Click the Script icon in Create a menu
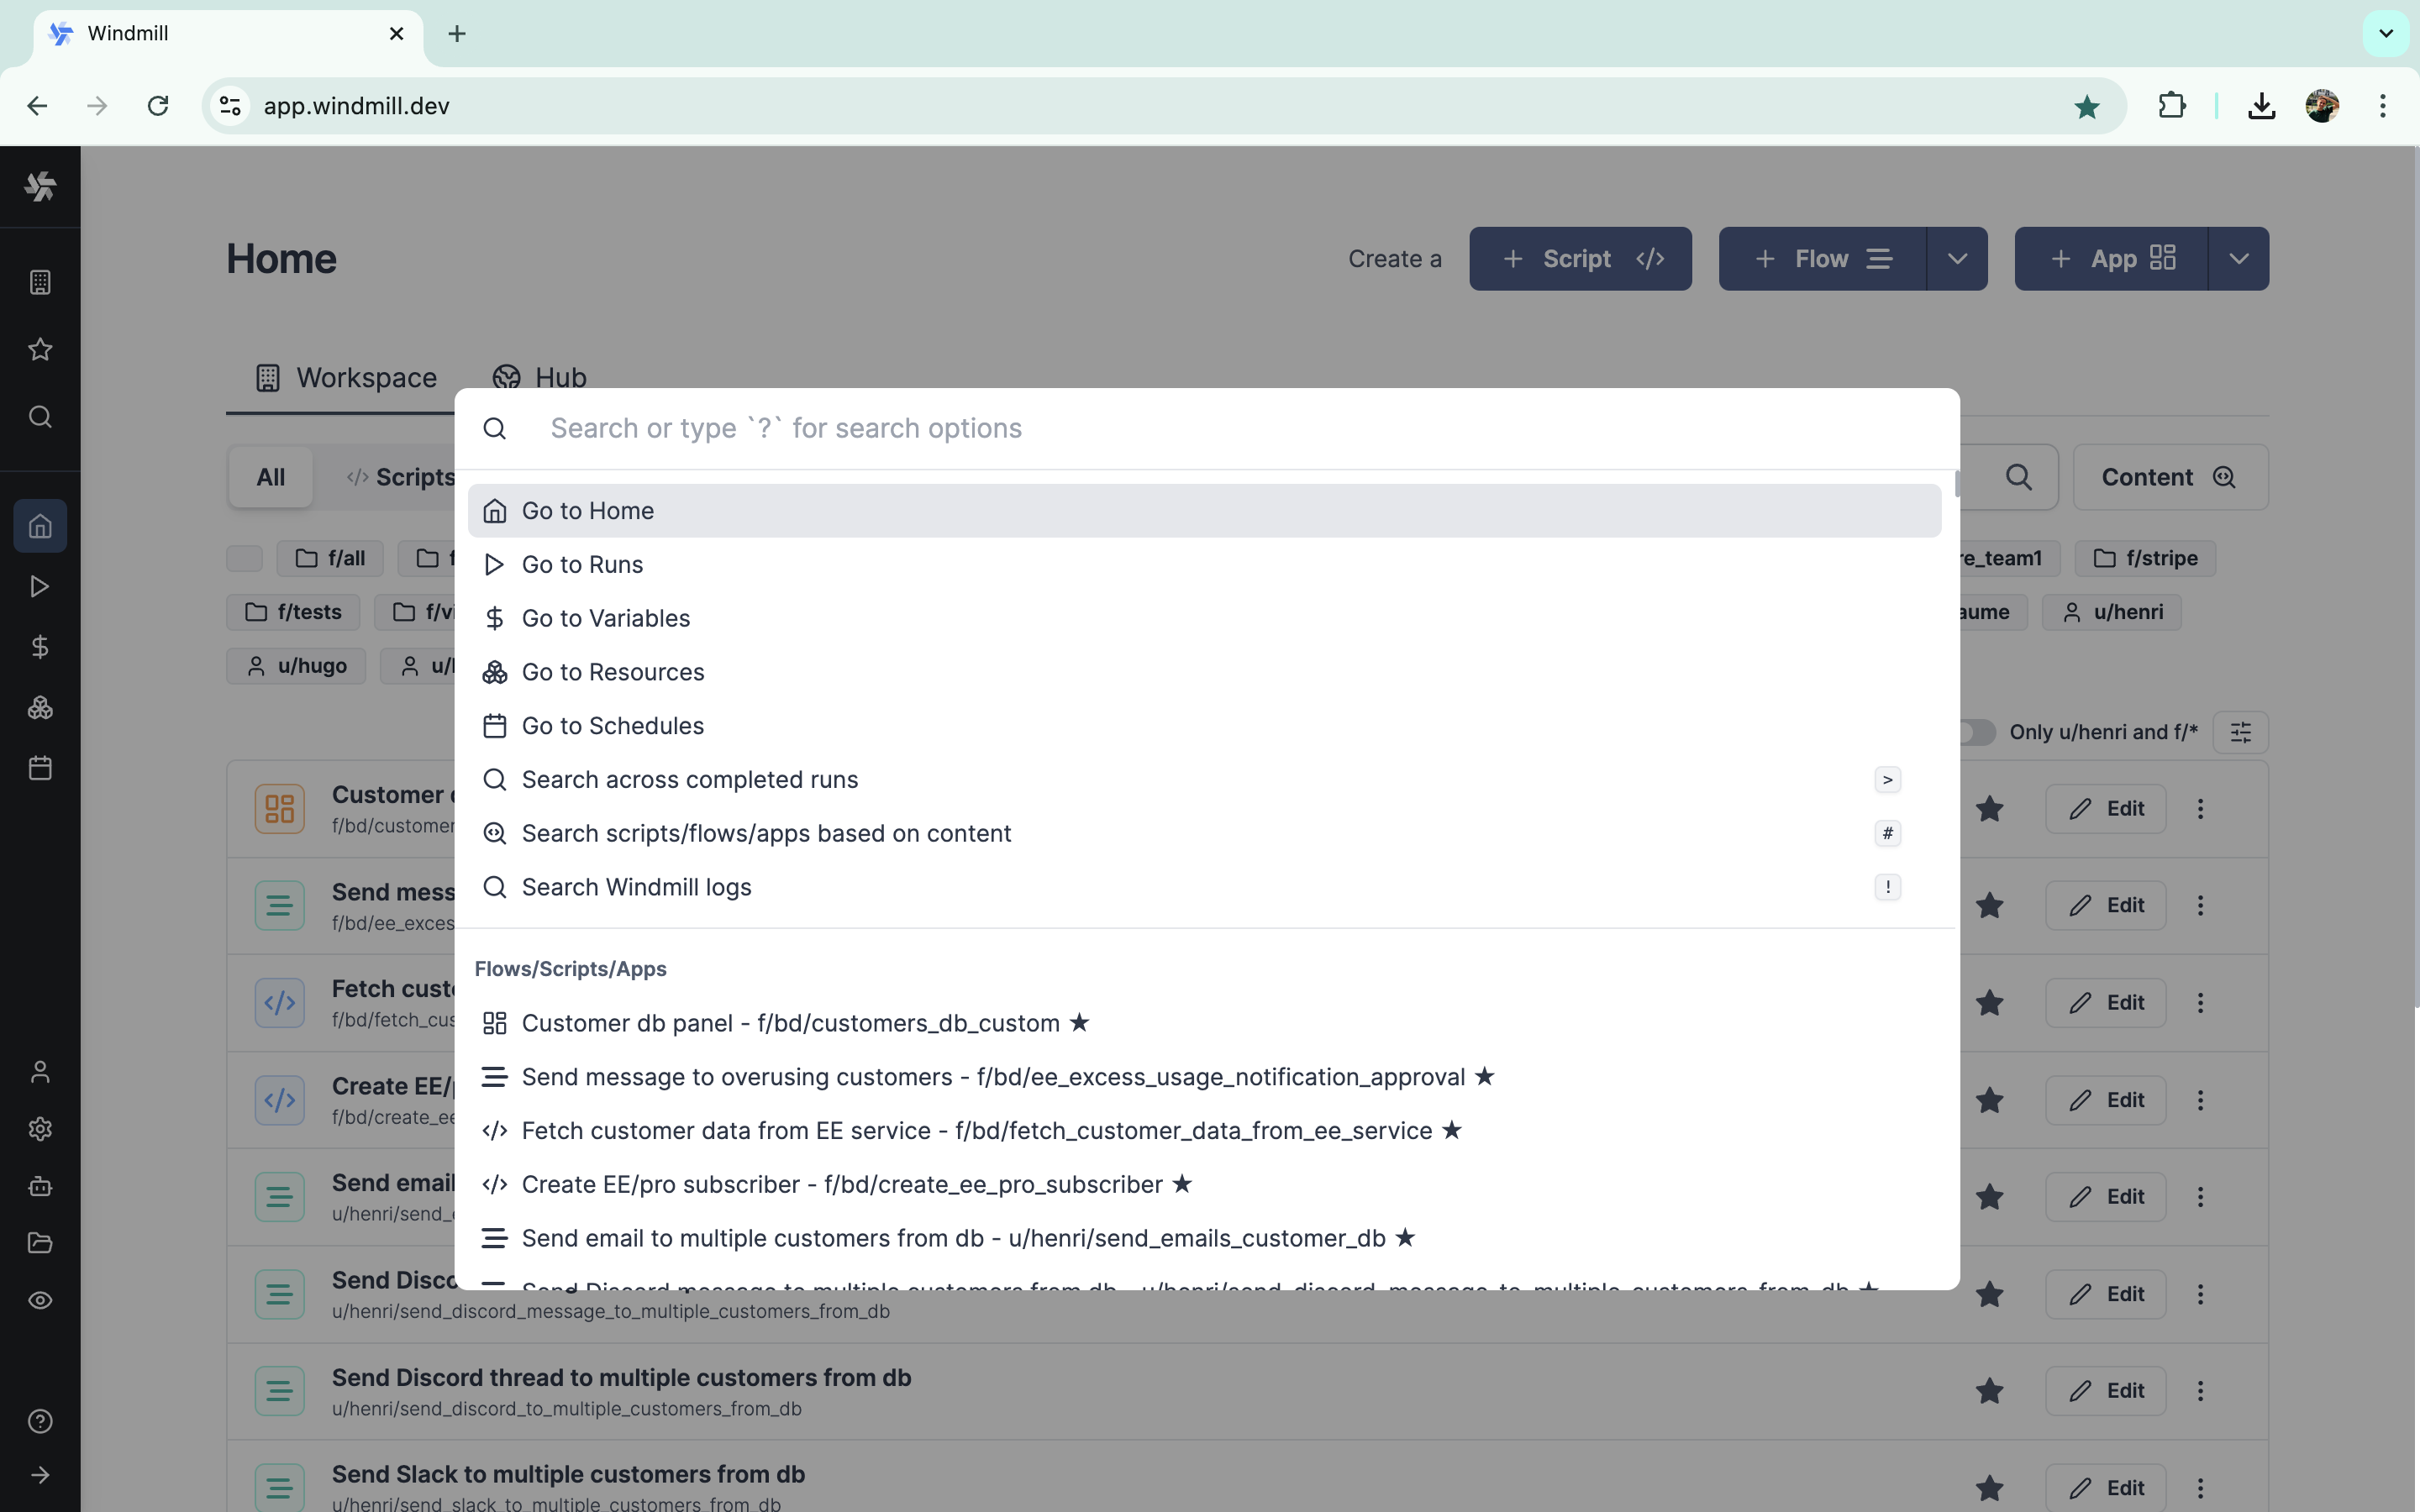The width and height of the screenshot is (2420, 1512). pyautogui.click(x=1652, y=258)
